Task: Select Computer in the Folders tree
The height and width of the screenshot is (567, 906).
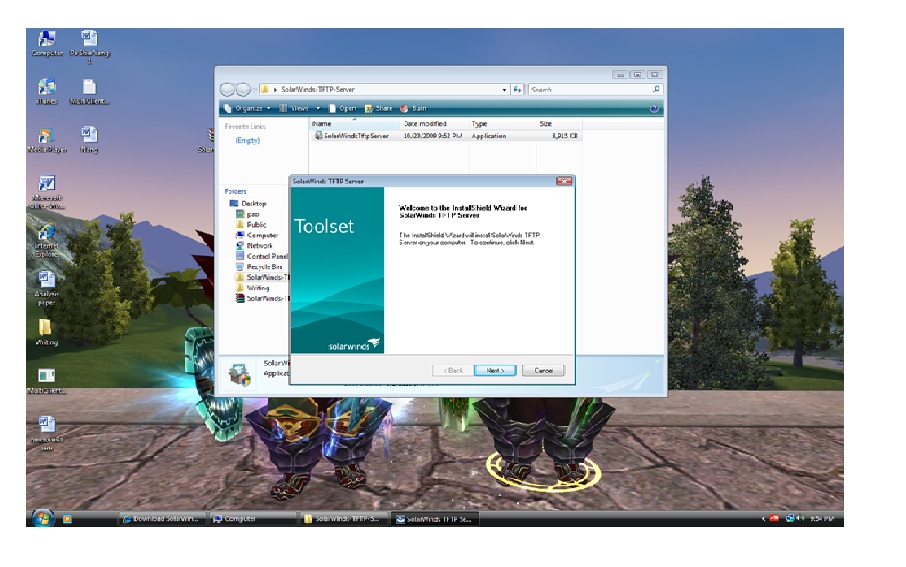Action: 257,235
